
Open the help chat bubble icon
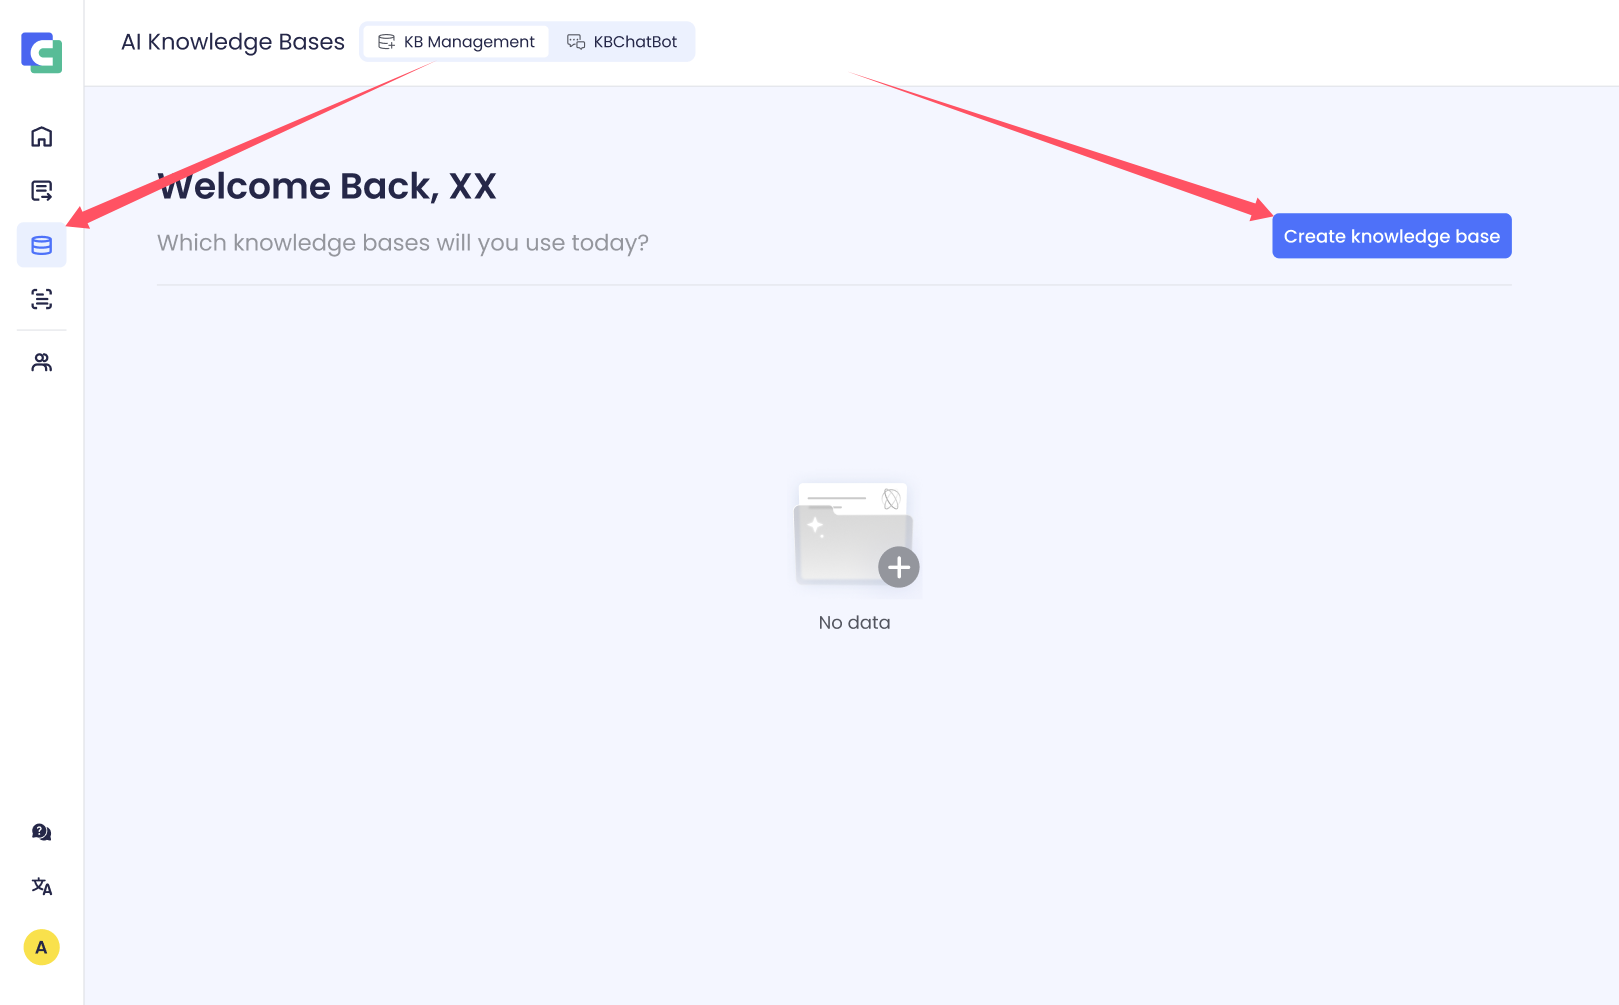42,832
